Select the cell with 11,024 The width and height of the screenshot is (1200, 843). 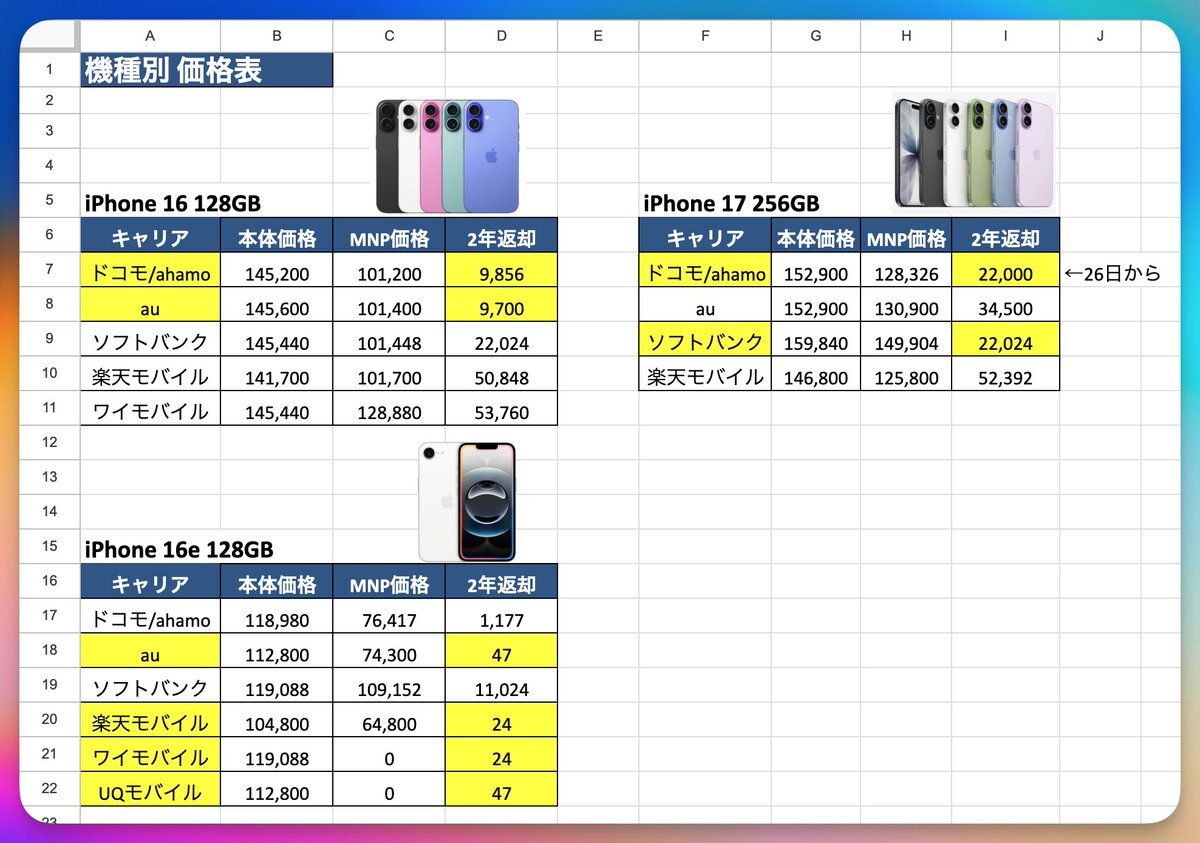(x=501, y=685)
